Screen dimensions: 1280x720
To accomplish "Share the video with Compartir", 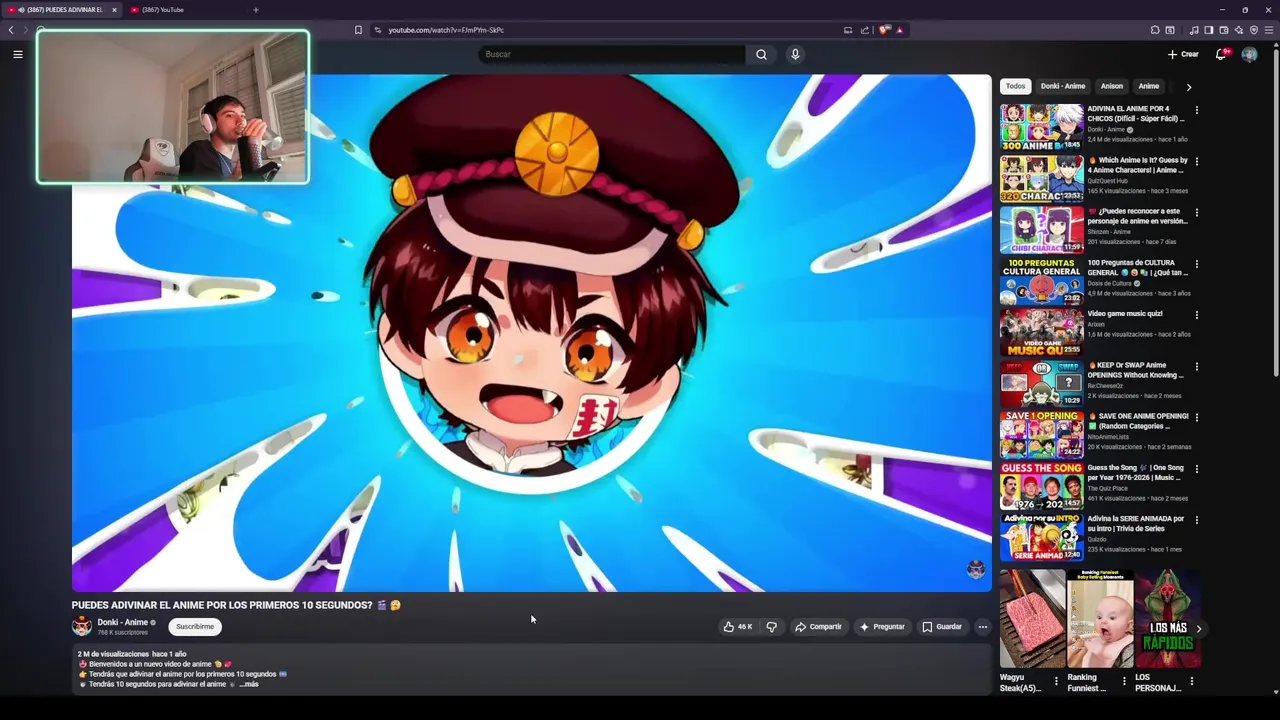I will (818, 627).
